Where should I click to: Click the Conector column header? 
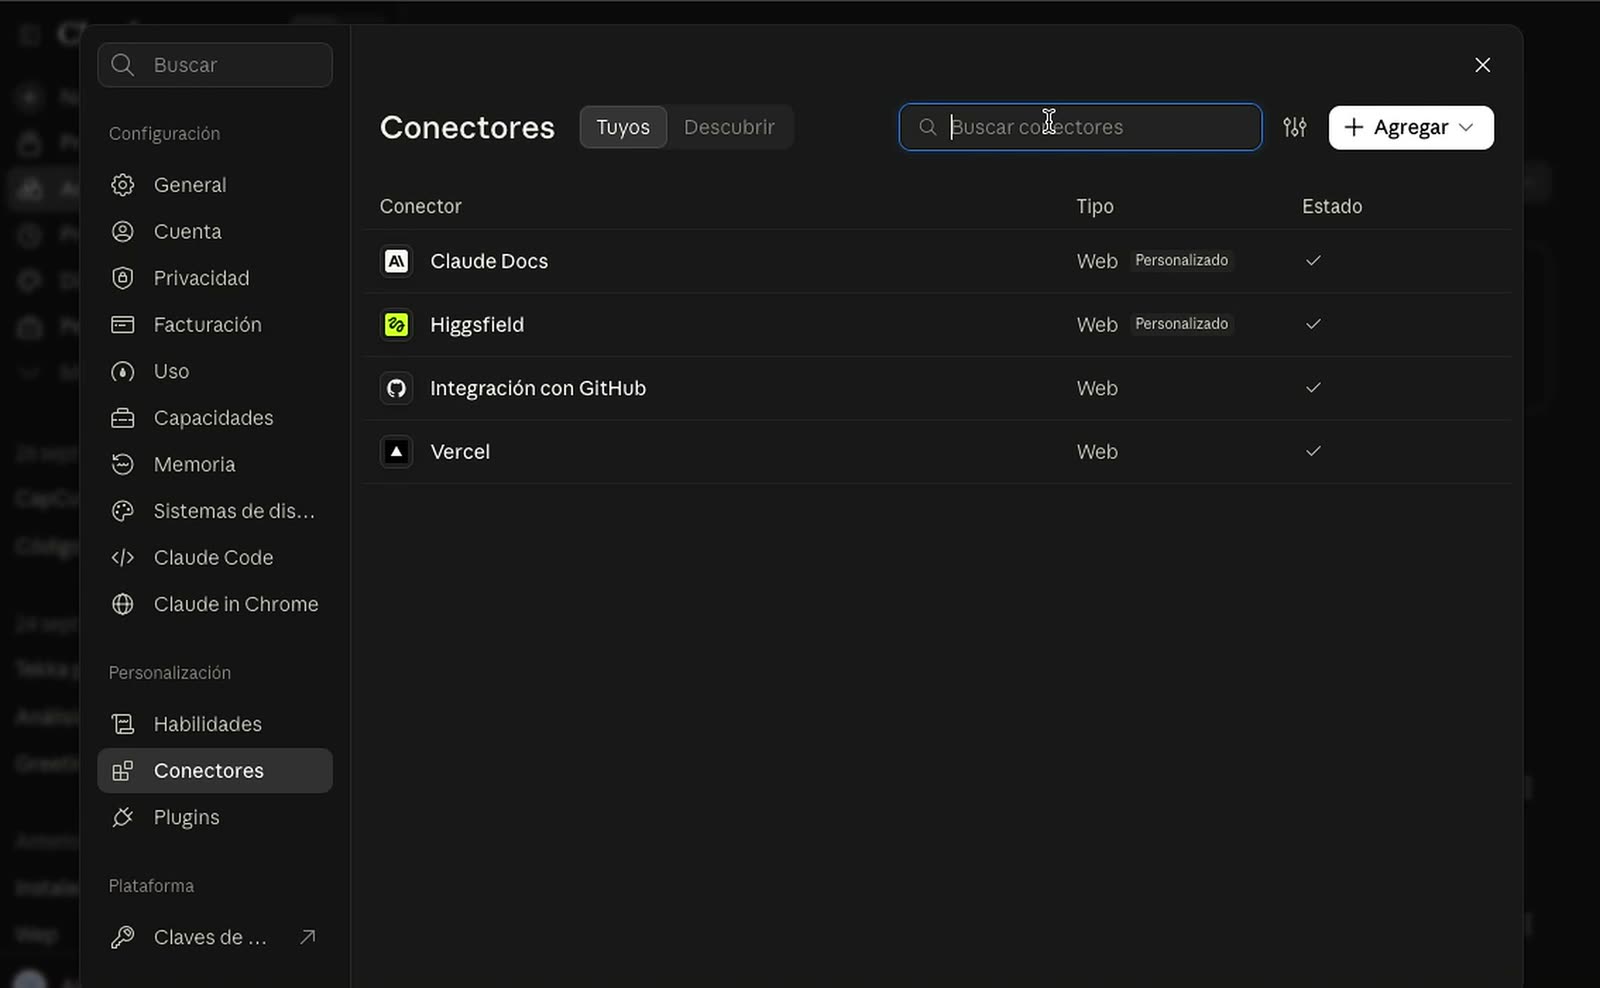coord(420,206)
